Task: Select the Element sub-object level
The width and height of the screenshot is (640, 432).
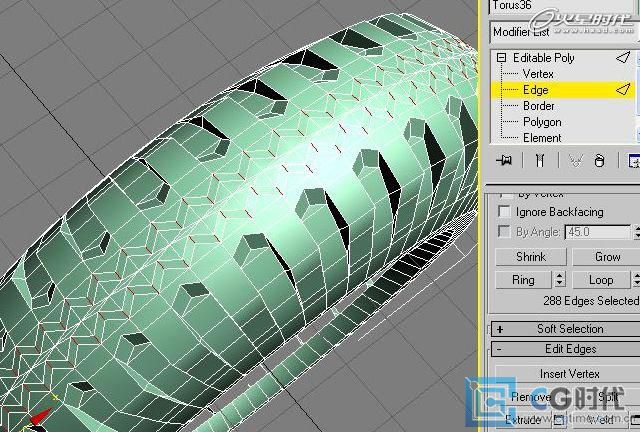Action: (542, 138)
